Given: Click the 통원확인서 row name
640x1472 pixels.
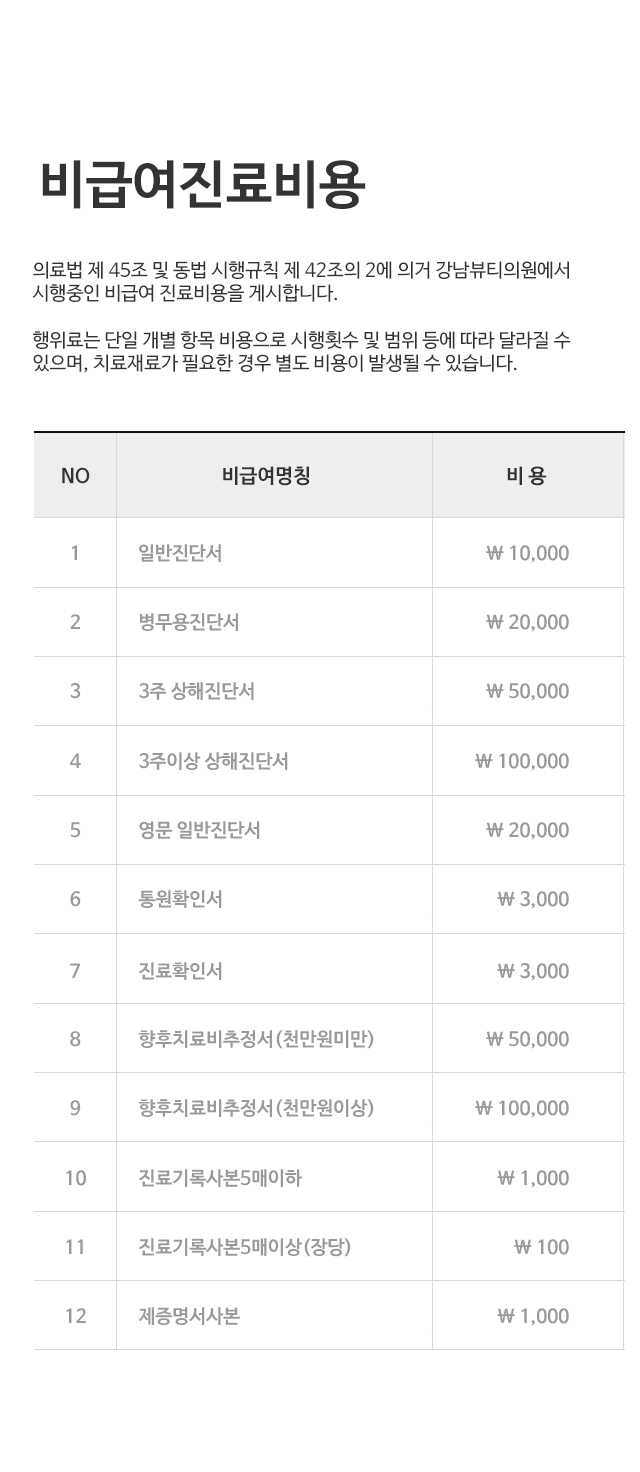Looking at the screenshot, I should tap(180, 899).
